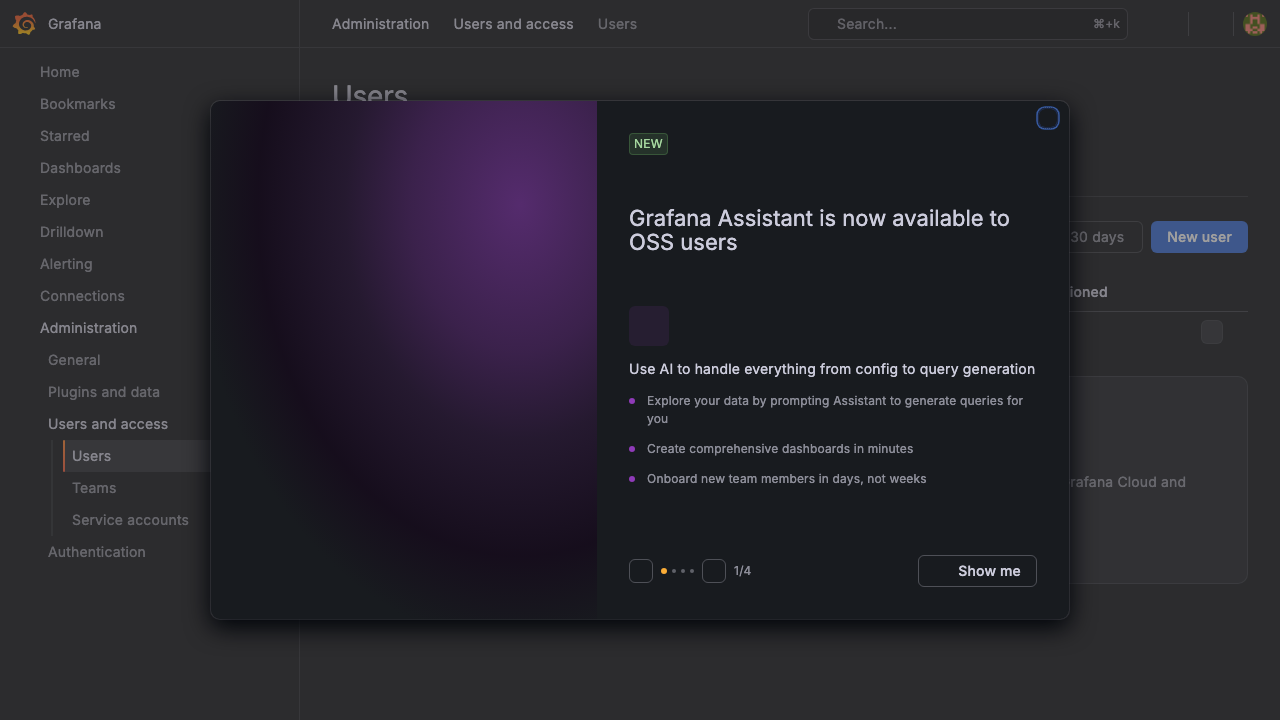1280x720 pixels.
Task: Click the Grafana logo icon
Action: tap(25, 24)
